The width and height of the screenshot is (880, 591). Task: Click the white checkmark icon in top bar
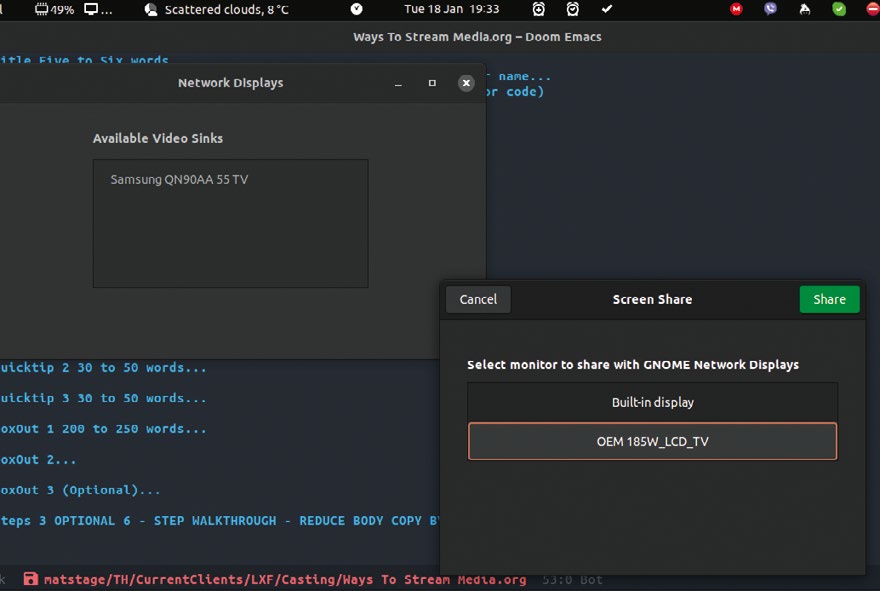tap(607, 9)
